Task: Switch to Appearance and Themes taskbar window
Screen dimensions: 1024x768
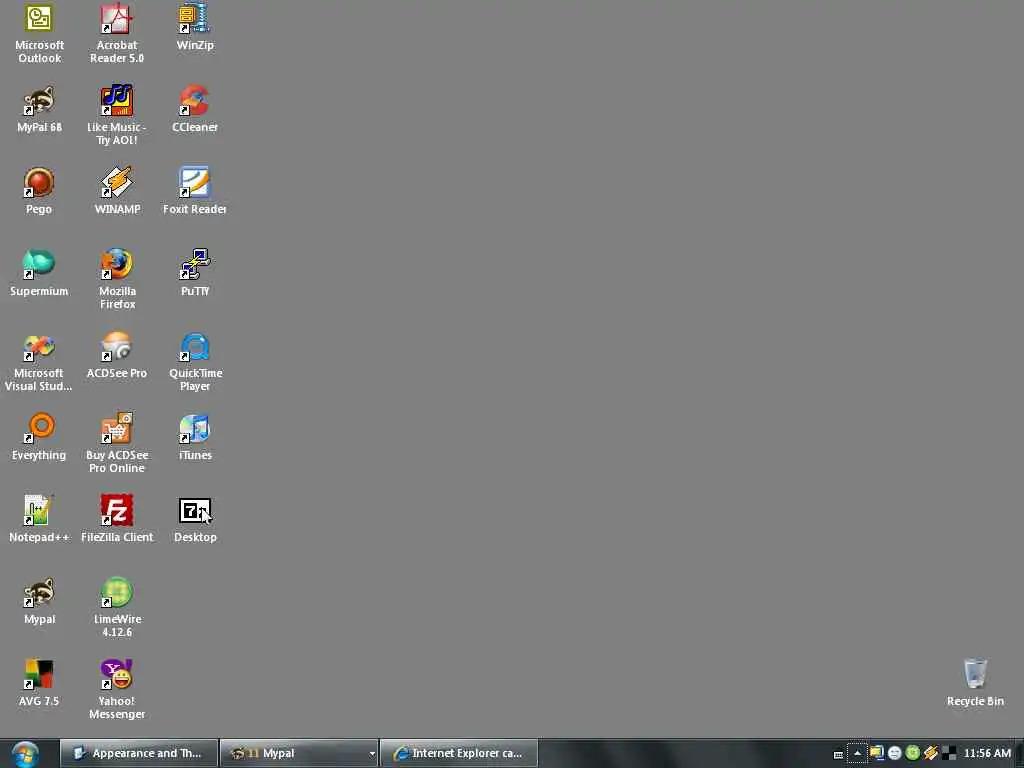Action: pyautogui.click(x=138, y=753)
